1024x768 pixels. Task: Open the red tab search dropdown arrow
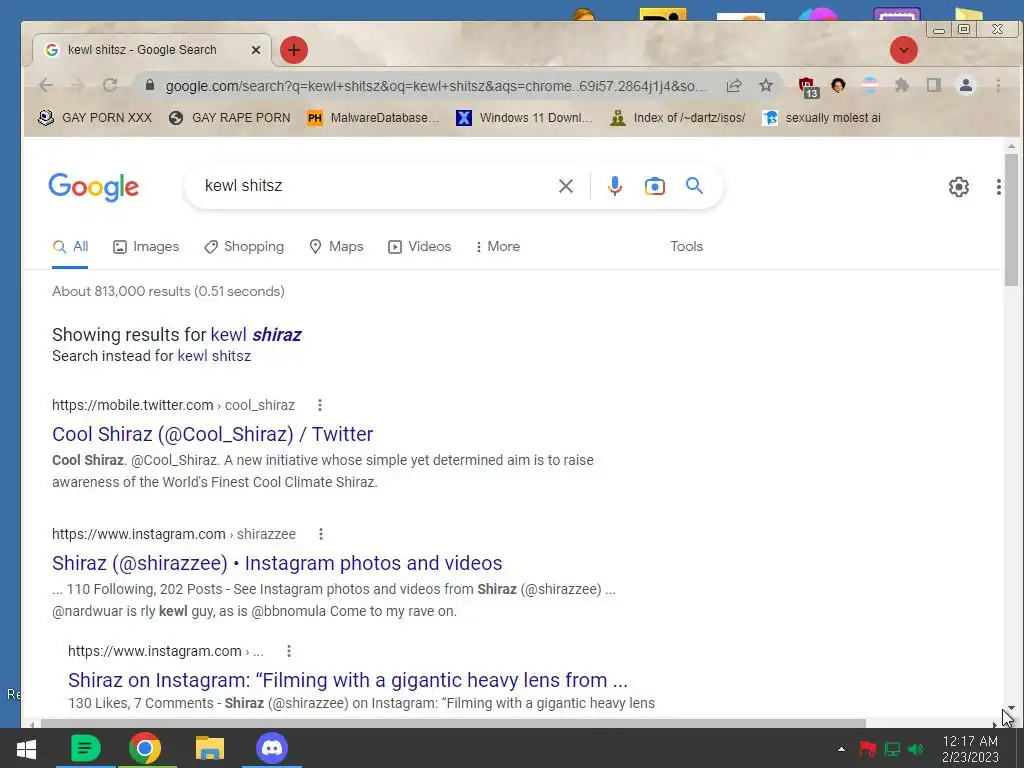904,50
